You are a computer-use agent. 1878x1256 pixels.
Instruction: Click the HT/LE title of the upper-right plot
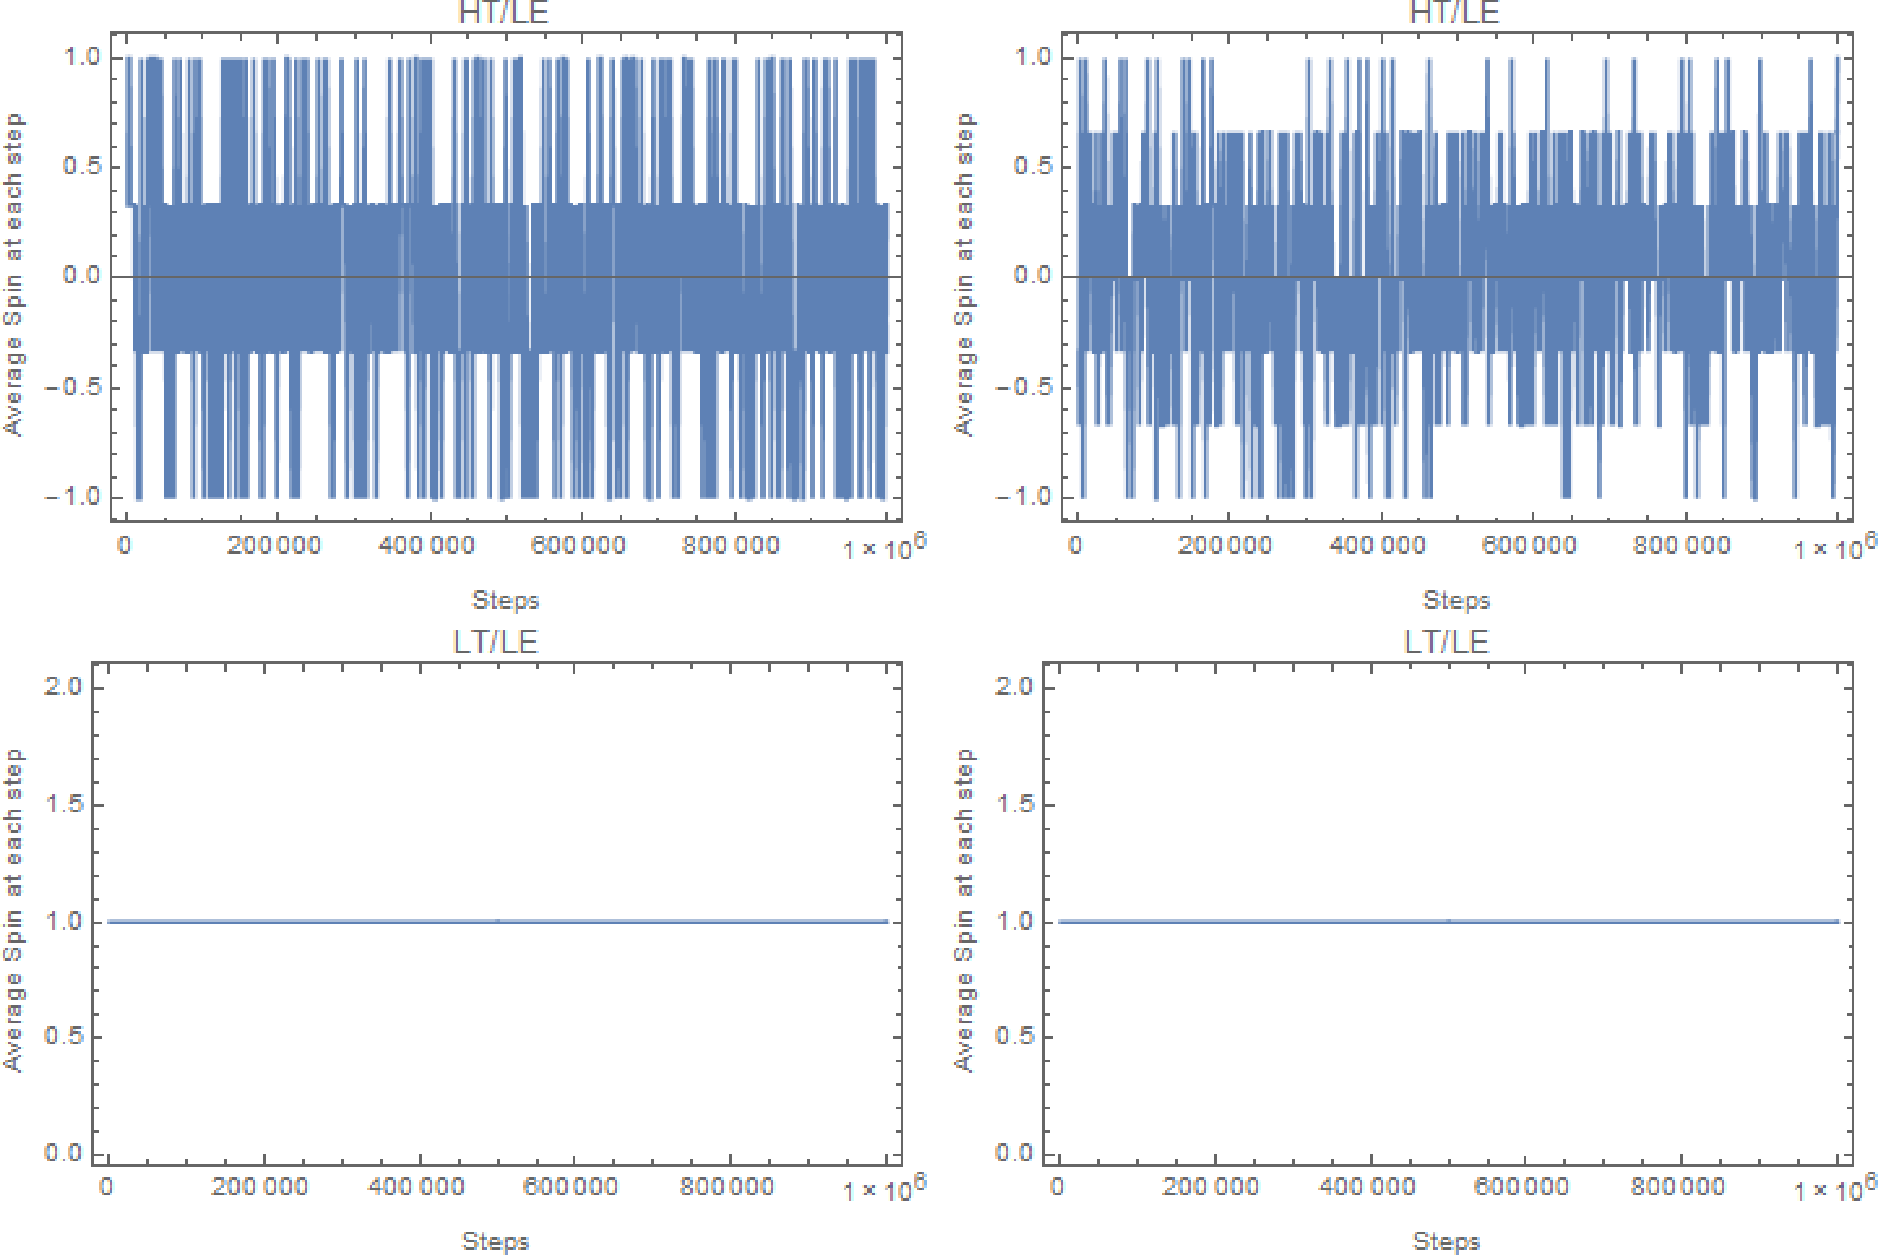pyautogui.click(x=1454, y=12)
